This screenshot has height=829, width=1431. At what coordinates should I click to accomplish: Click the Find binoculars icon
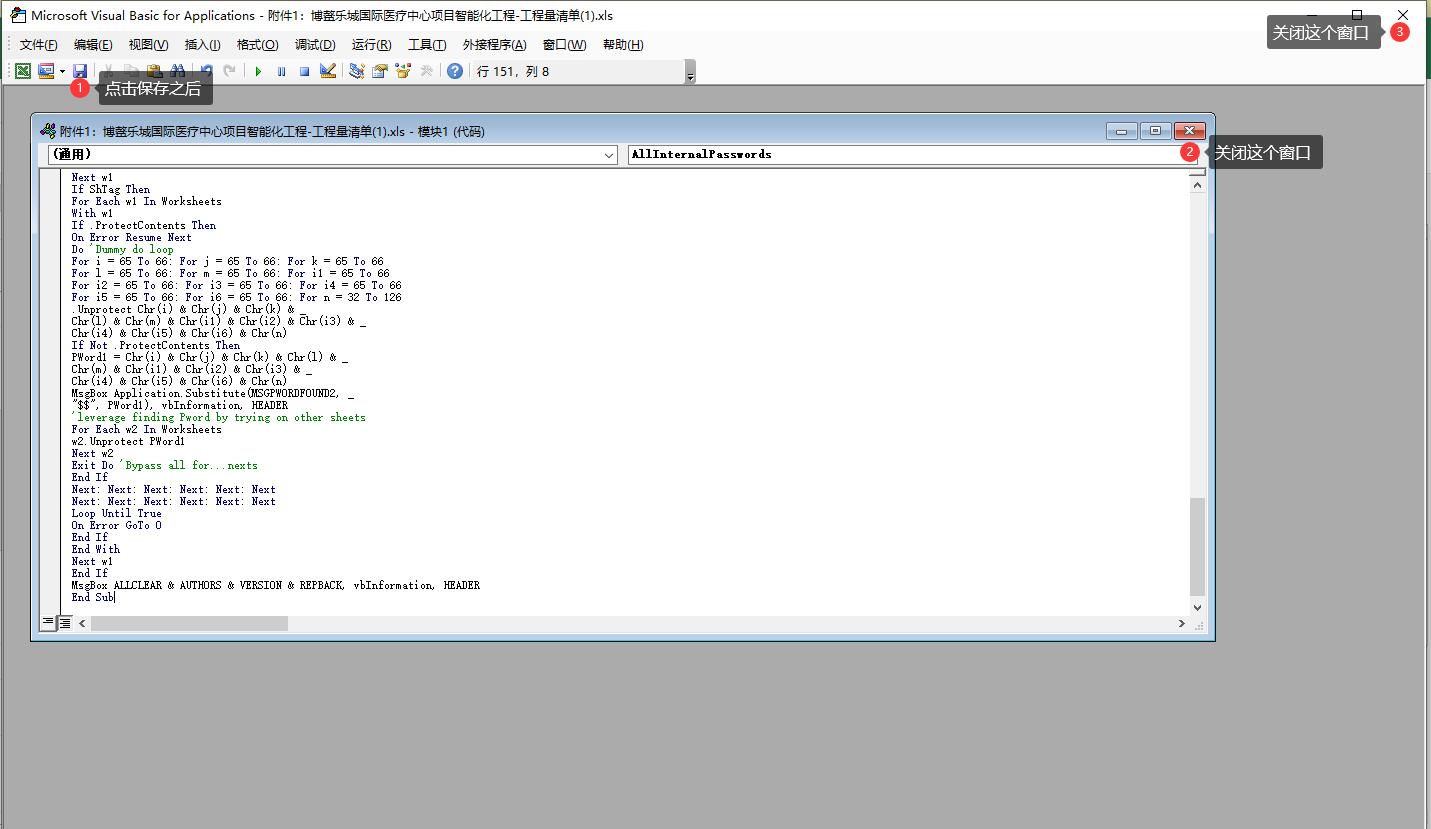point(177,71)
